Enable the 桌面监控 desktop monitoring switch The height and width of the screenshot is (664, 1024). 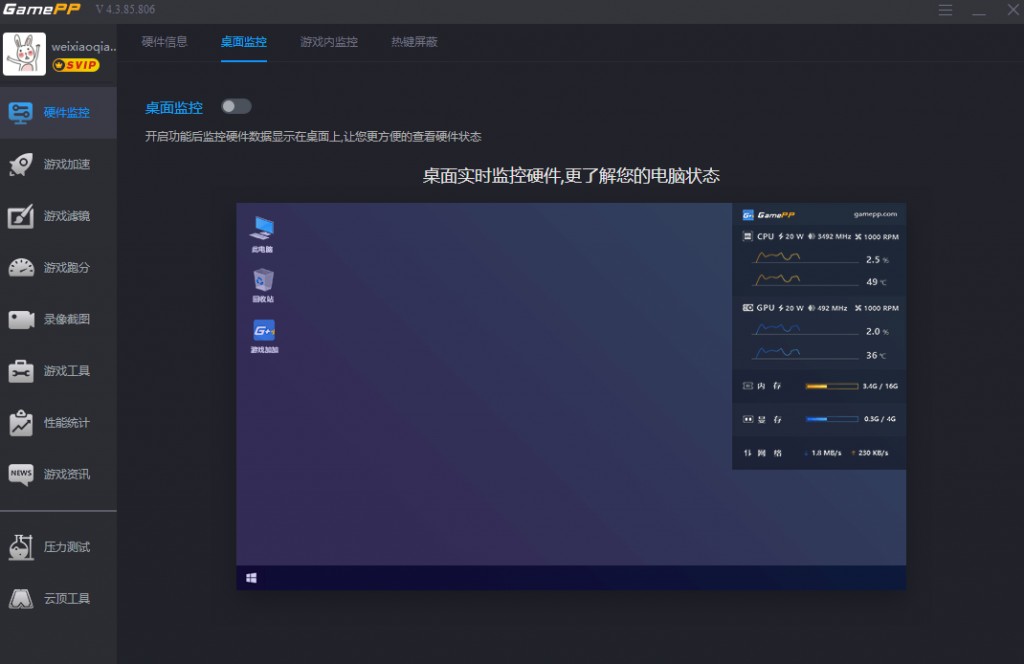pos(236,106)
